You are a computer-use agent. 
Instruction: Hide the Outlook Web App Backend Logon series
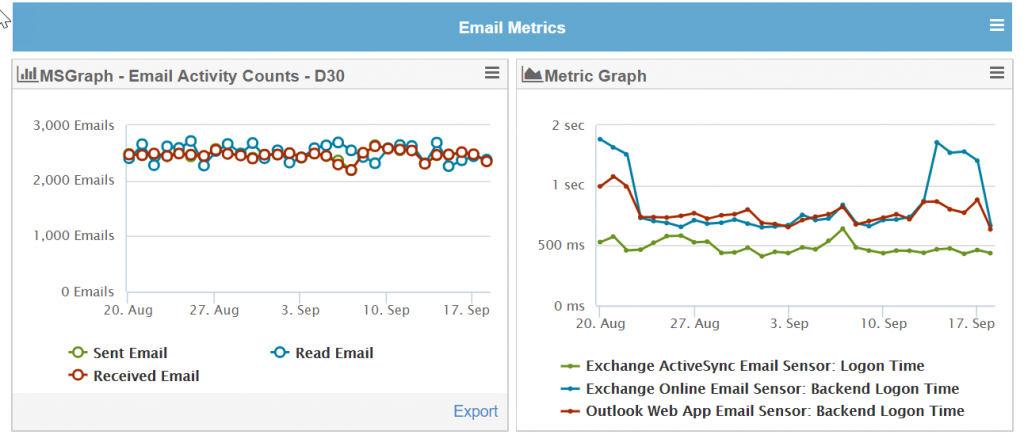[762, 411]
